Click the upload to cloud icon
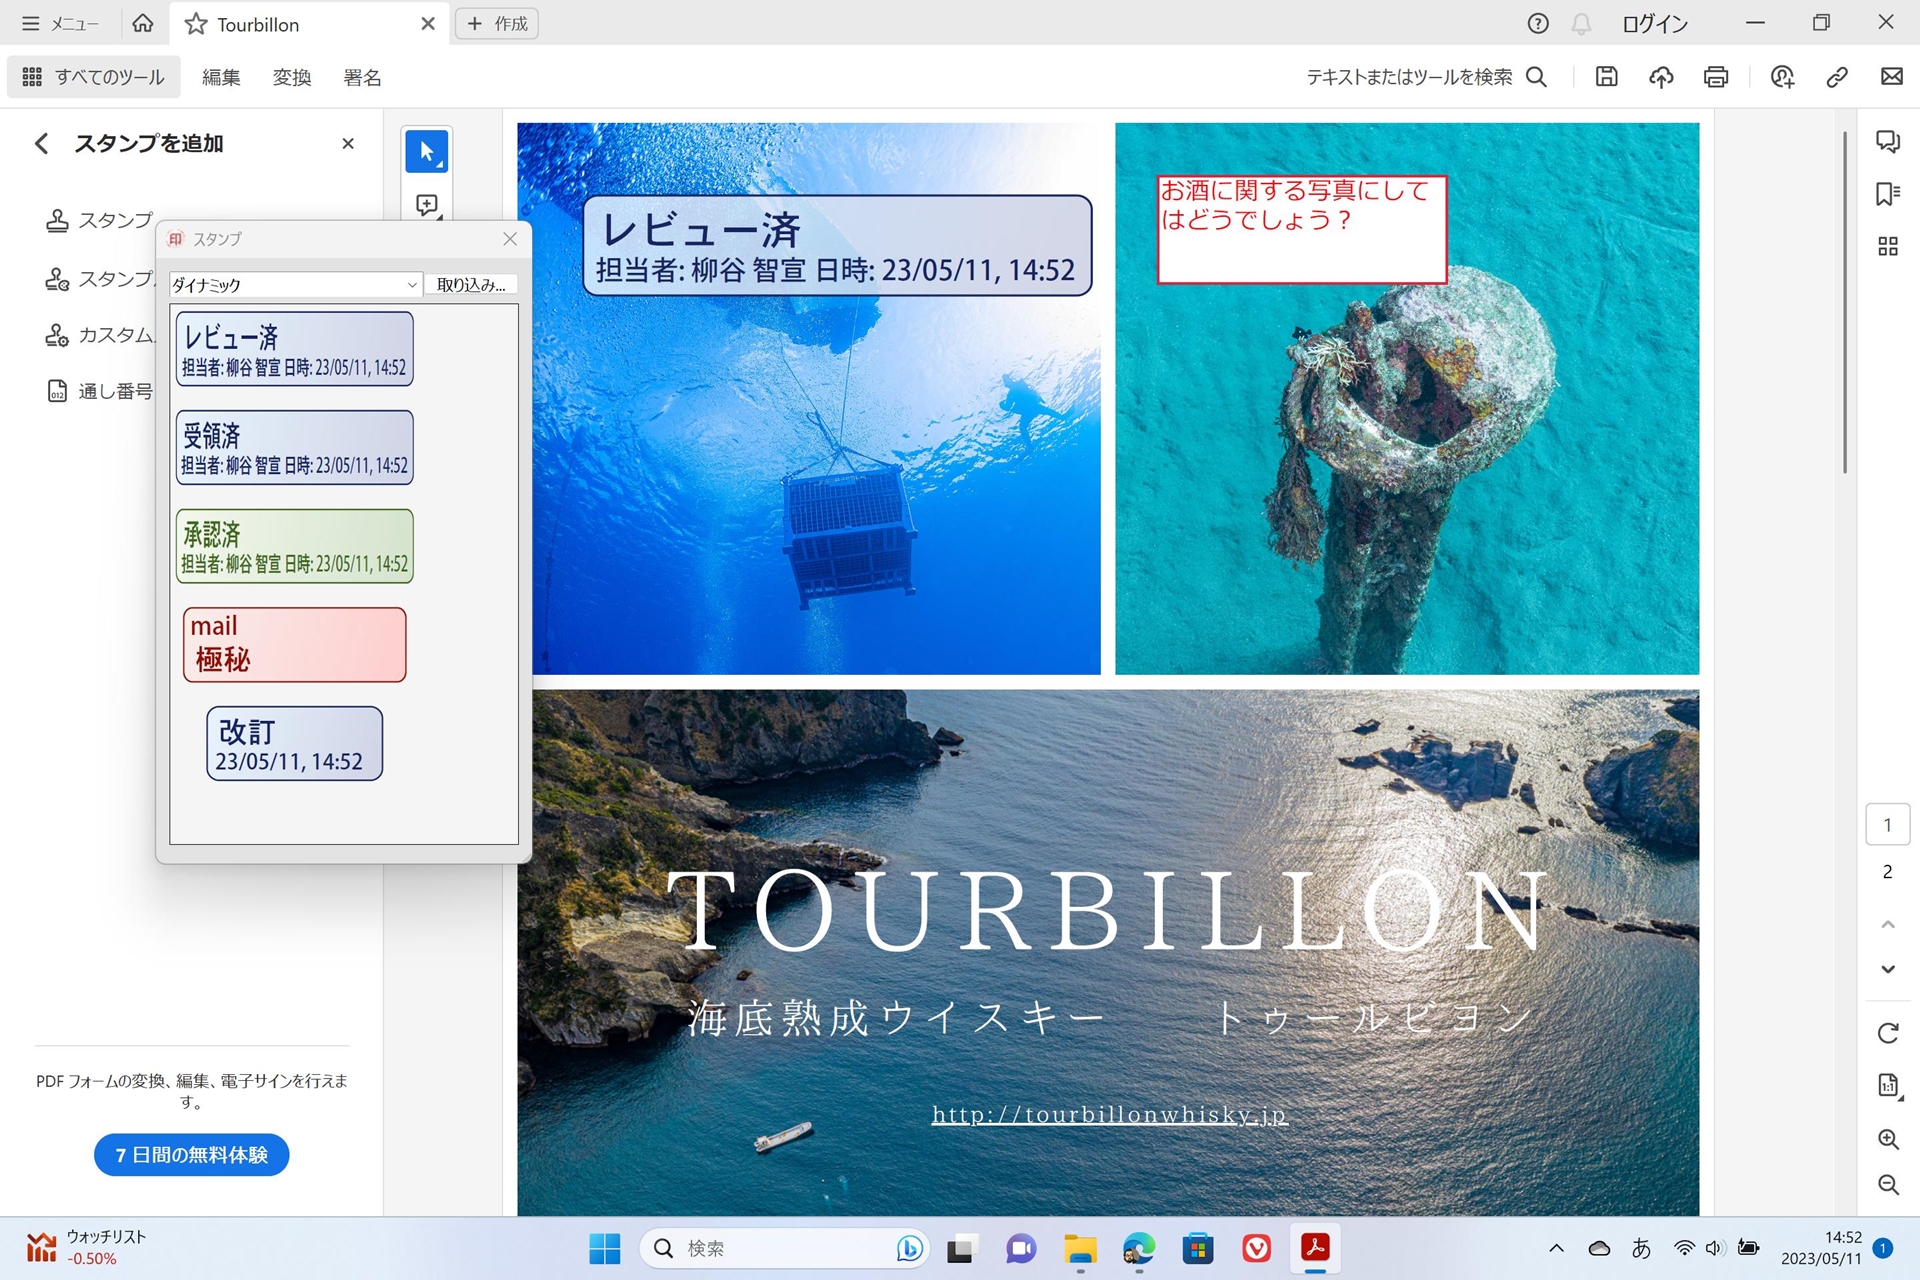The image size is (1920, 1280). pos(1661,77)
